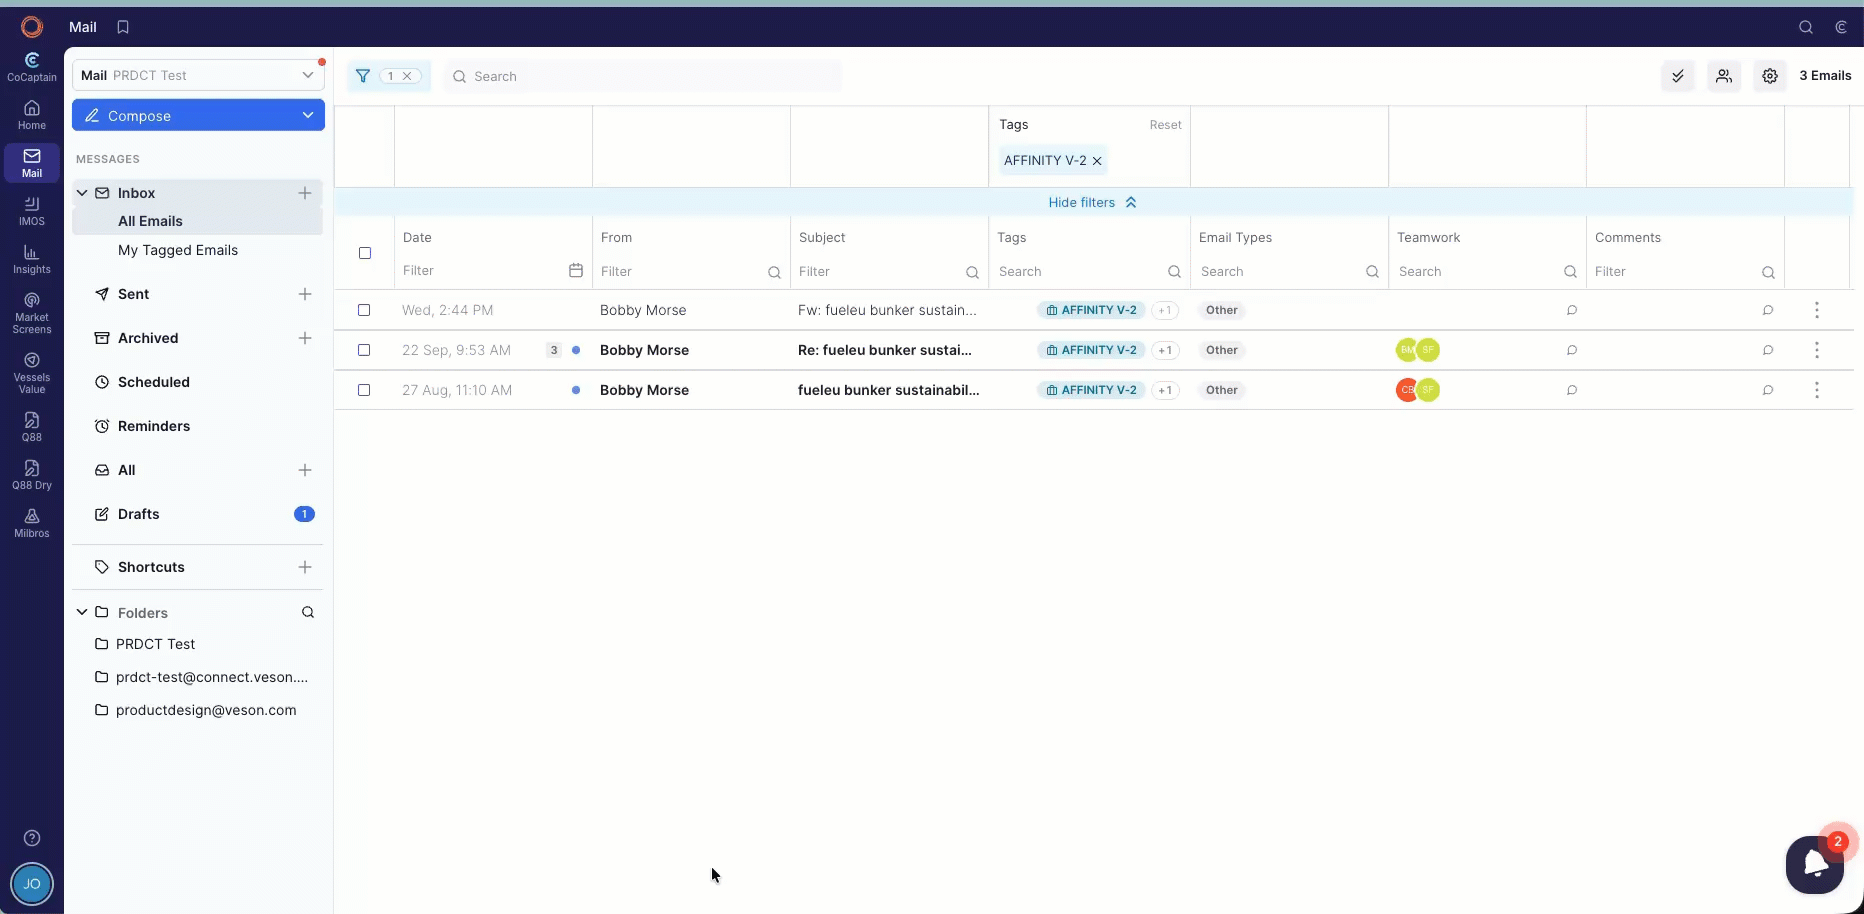This screenshot has height=914, width=1864.
Task: Click plus icon next to Shortcuts
Action: (x=305, y=567)
